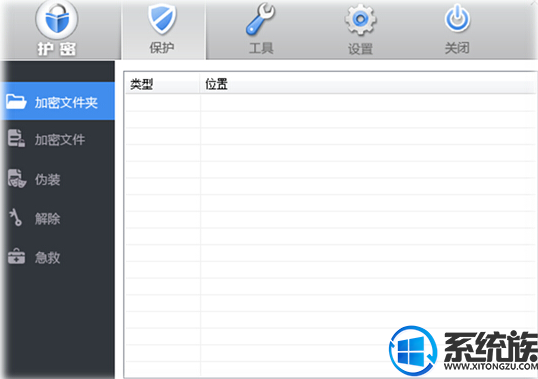This screenshot has height=379, width=538.
Task: Switch to the 工具 tab label
Action: tap(261, 48)
